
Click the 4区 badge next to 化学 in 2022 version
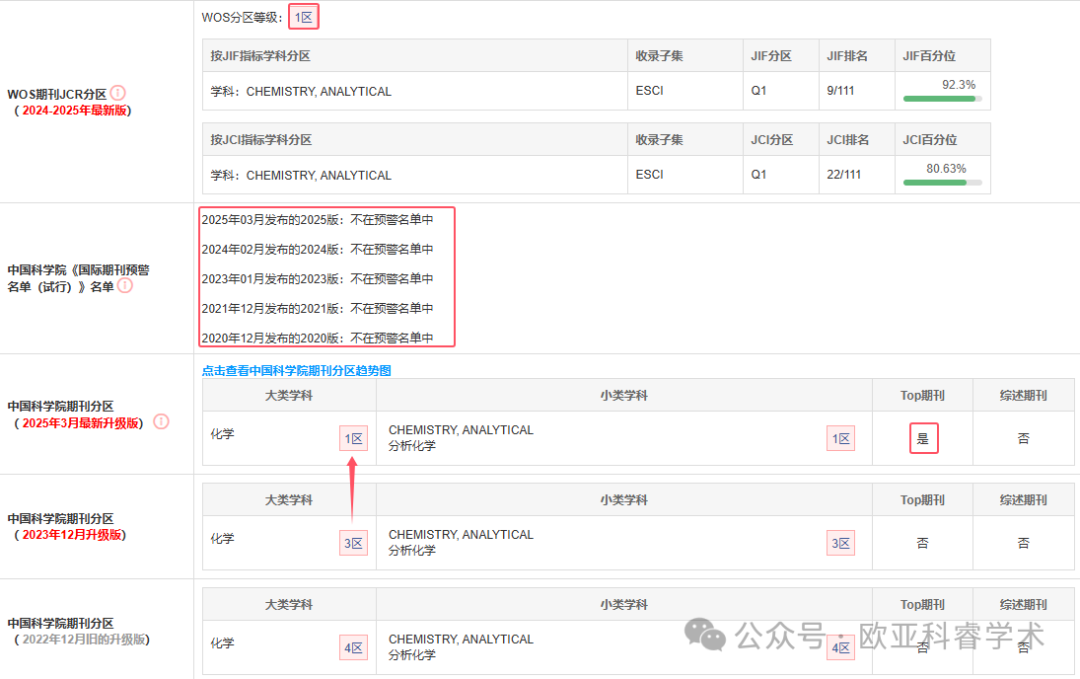(353, 648)
